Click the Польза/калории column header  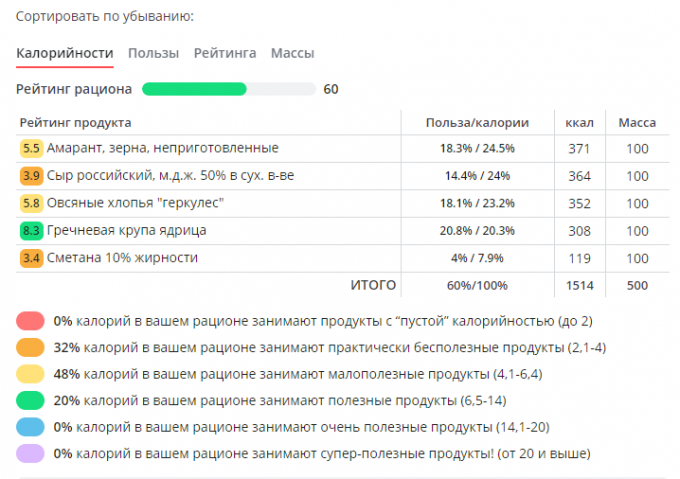pyautogui.click(x=476, y=123)
